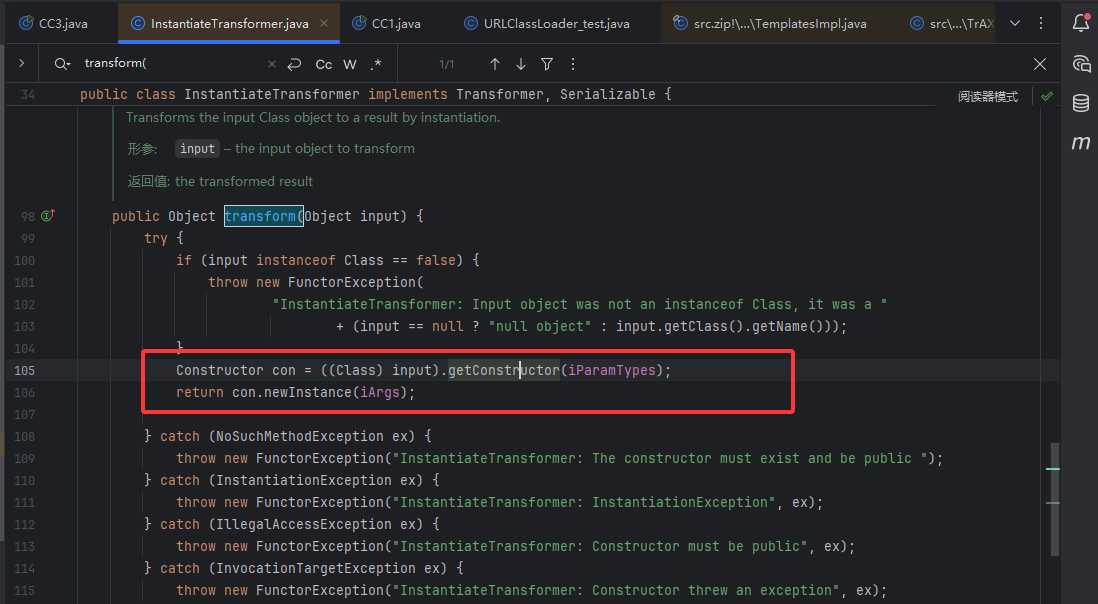
Task: Open search filter options
Action: point(547,64)
